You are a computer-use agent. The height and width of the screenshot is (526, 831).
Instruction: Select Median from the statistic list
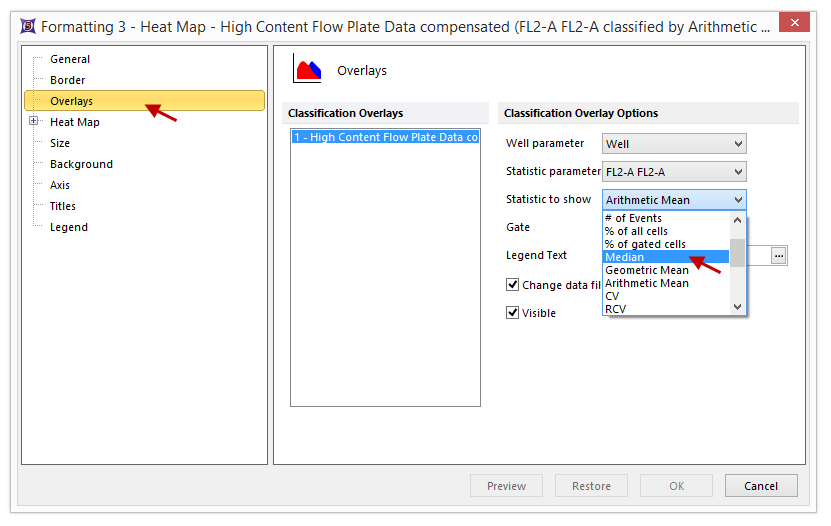click(625, 257)
